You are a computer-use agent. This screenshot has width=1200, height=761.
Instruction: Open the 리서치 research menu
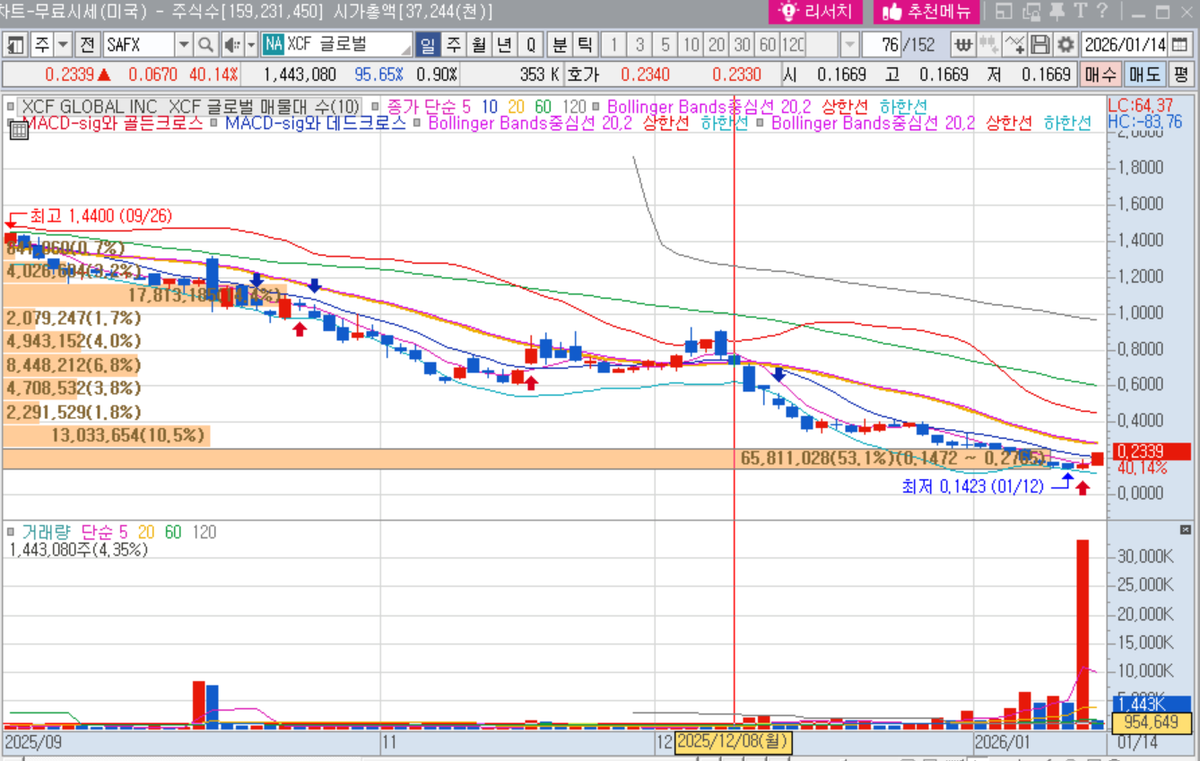click(816, 12)
